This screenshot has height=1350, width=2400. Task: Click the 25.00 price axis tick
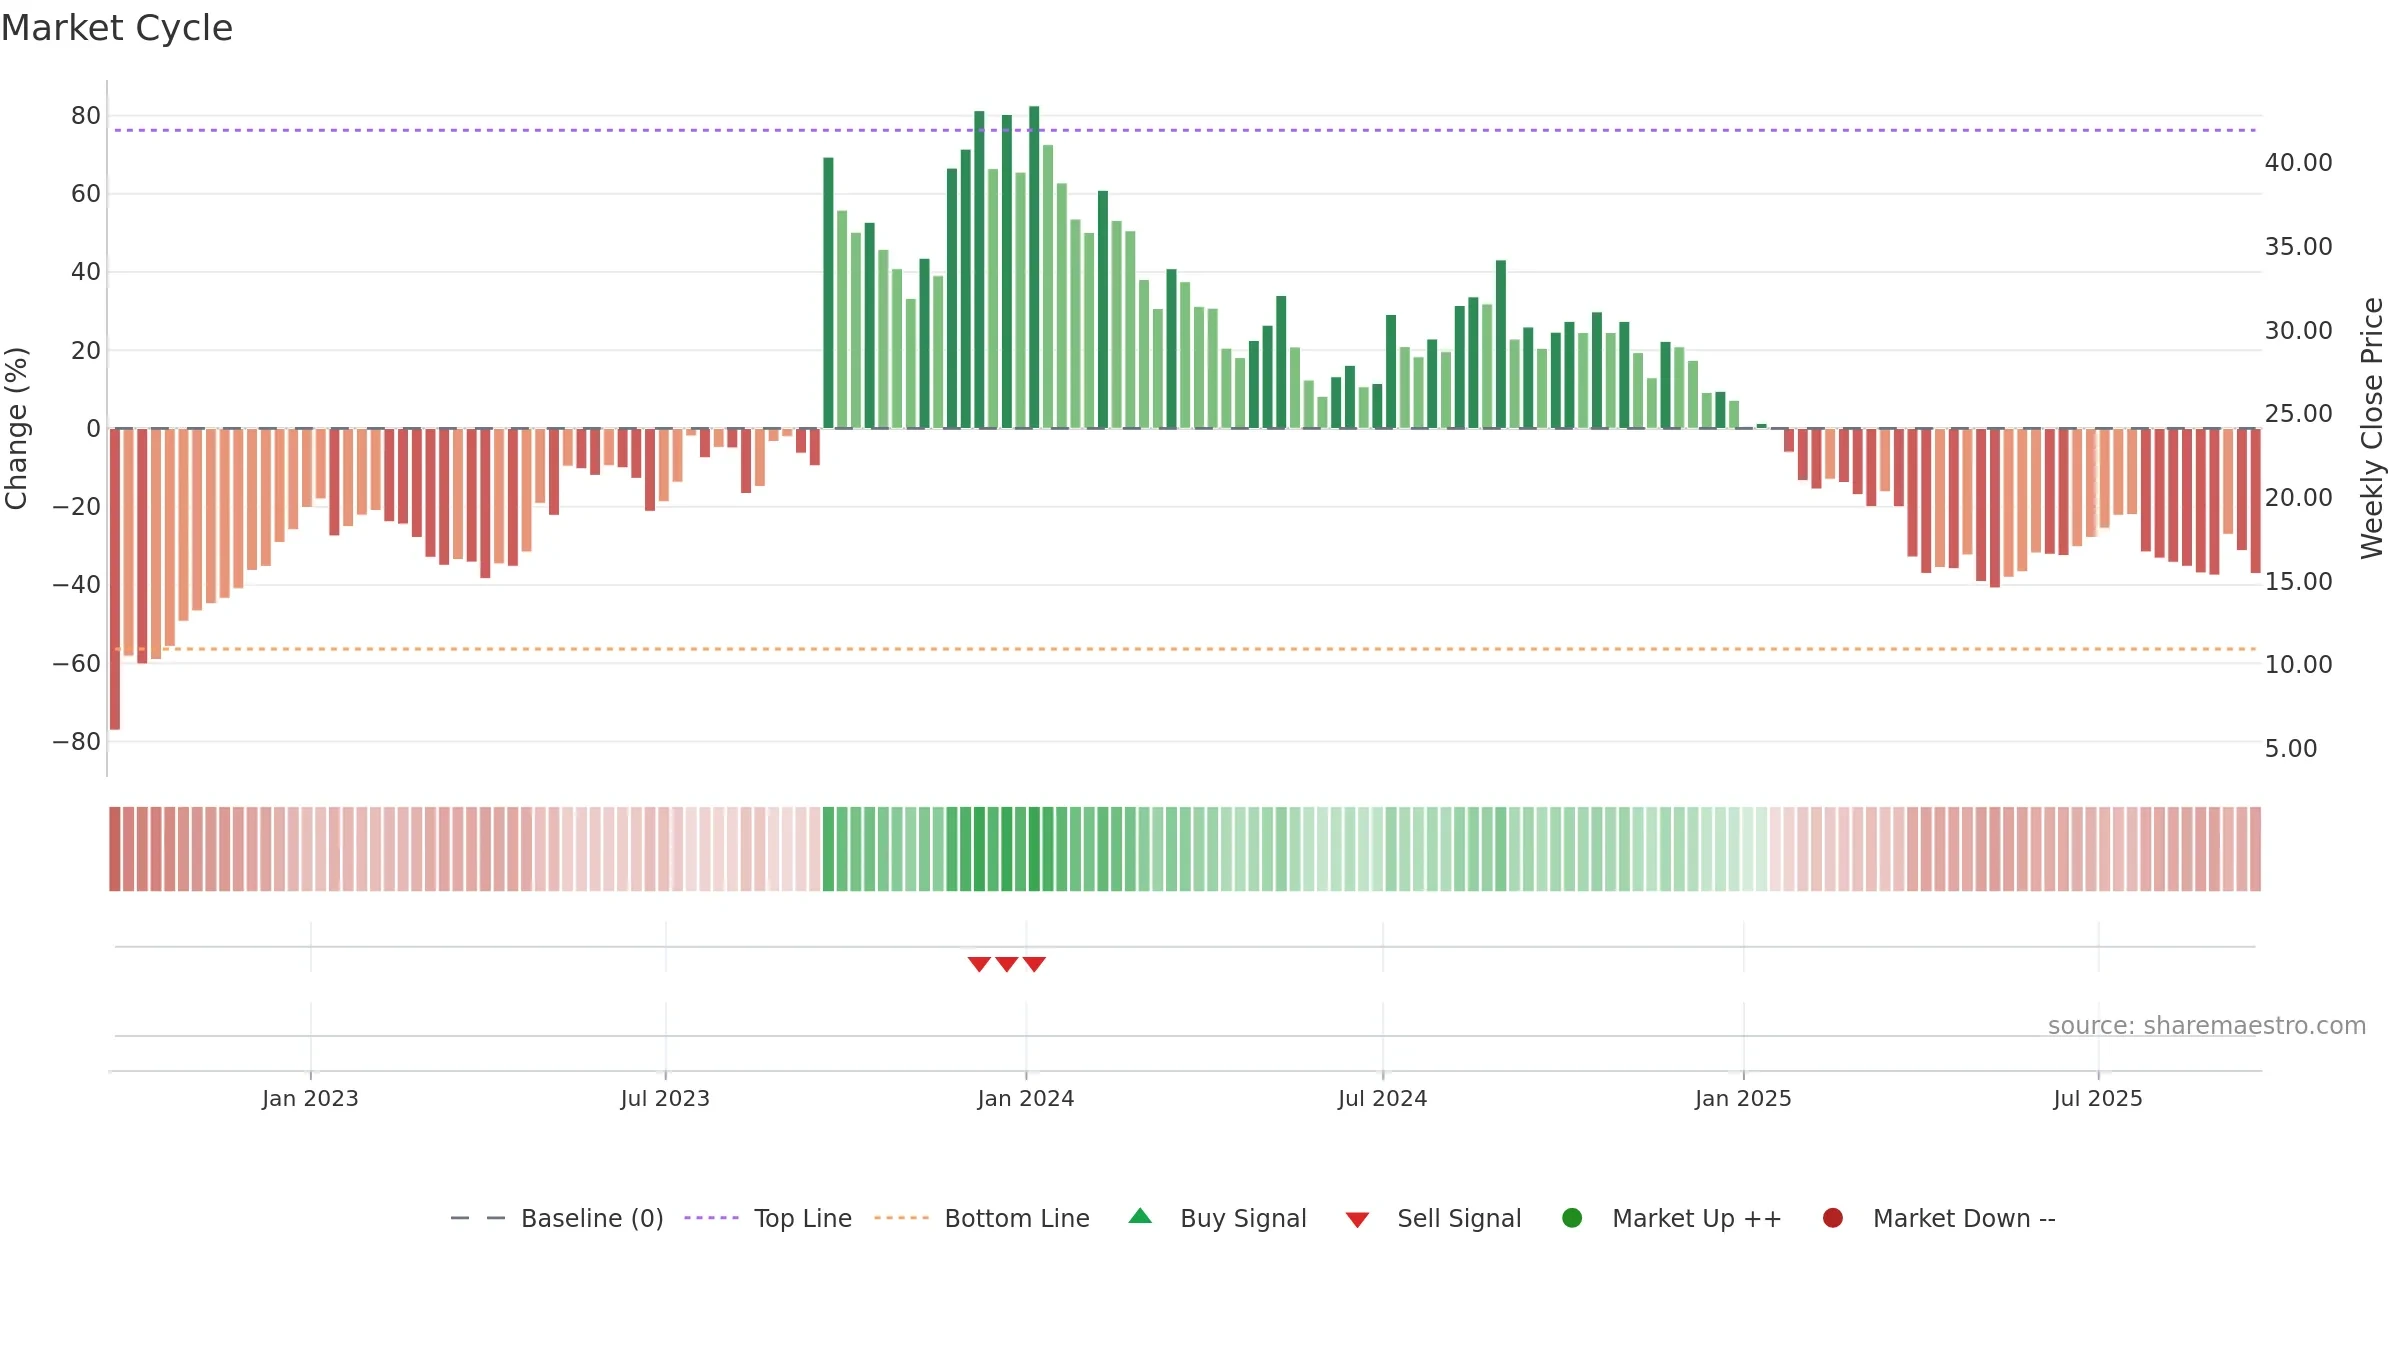pyautogui.click(x=2299, y=414)
